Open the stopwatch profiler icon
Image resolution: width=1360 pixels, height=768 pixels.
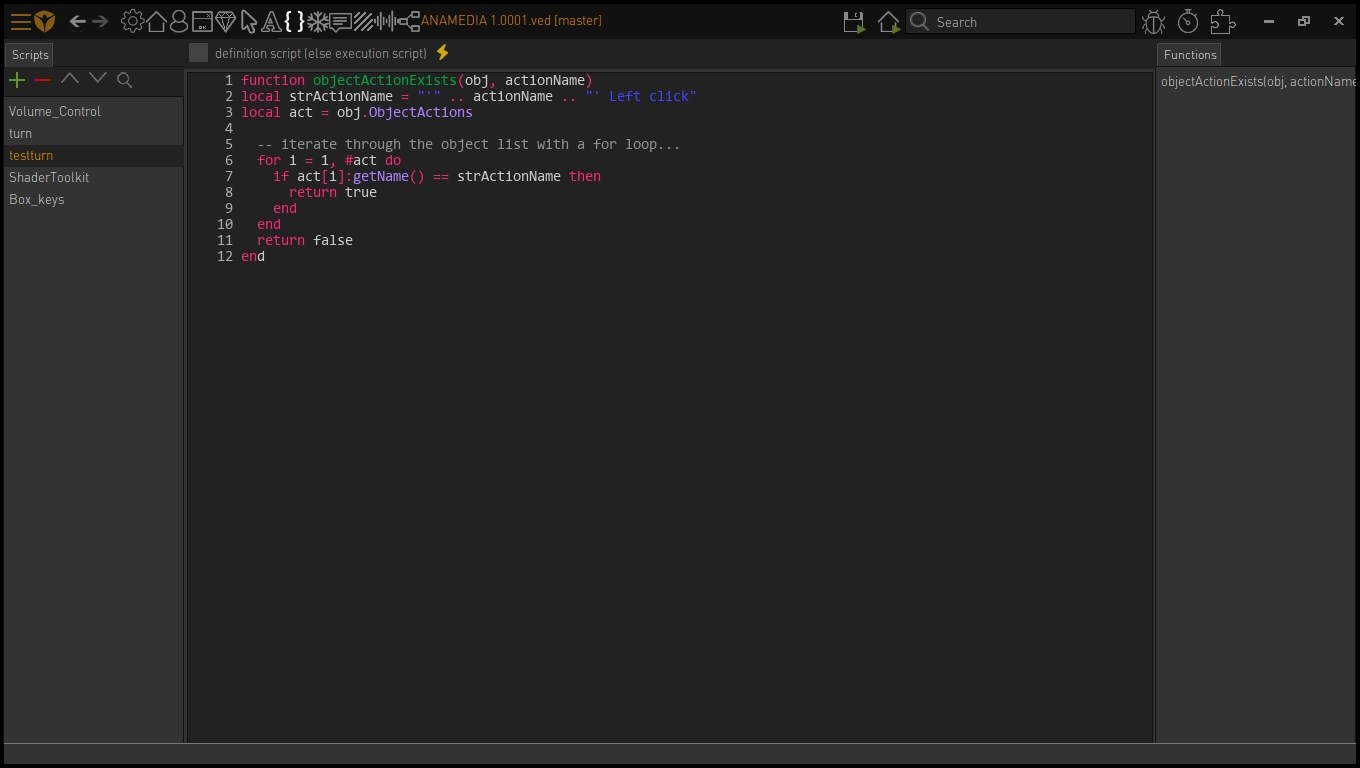1187,22
